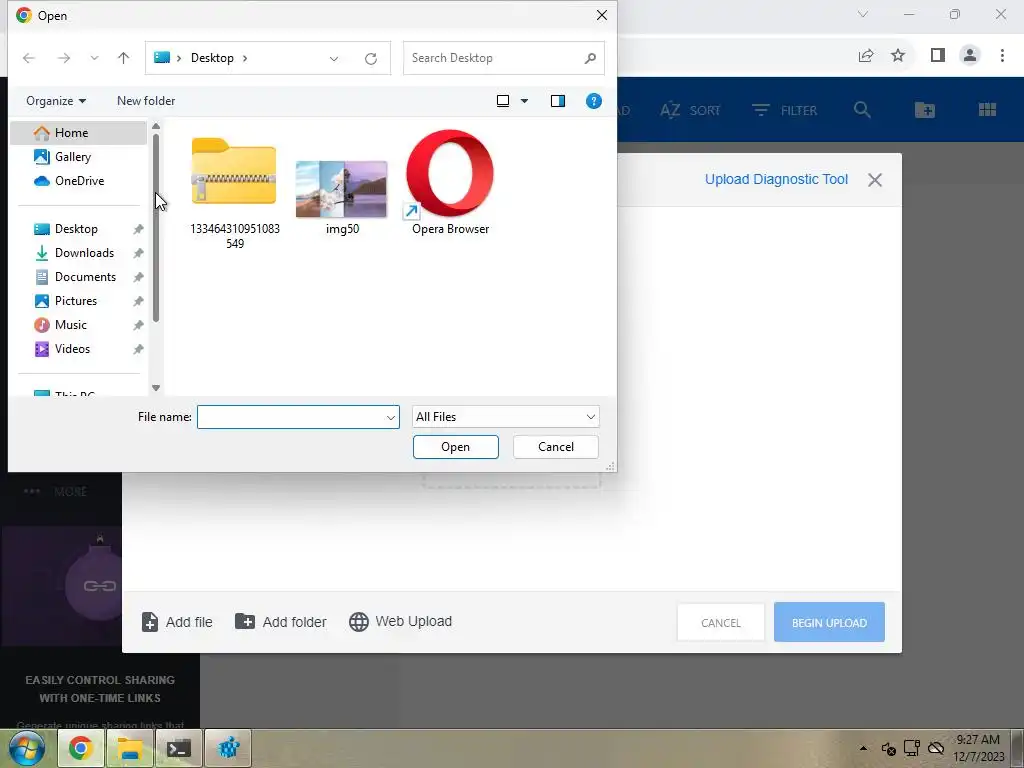Open the blue help button

(594, 101)
